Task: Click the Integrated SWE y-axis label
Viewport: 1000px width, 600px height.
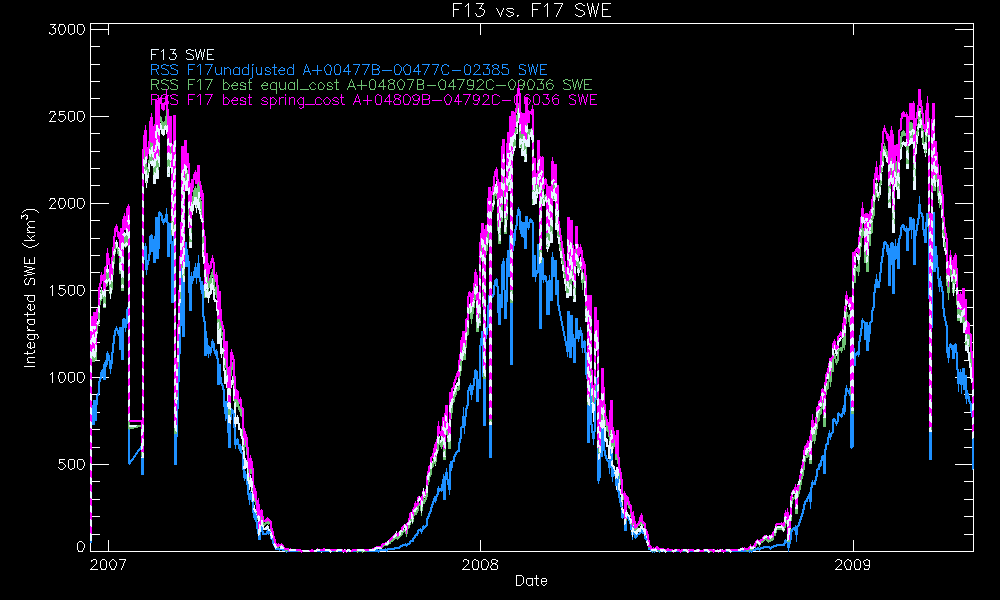Action: pyautogui.click(x=31, y=290)
